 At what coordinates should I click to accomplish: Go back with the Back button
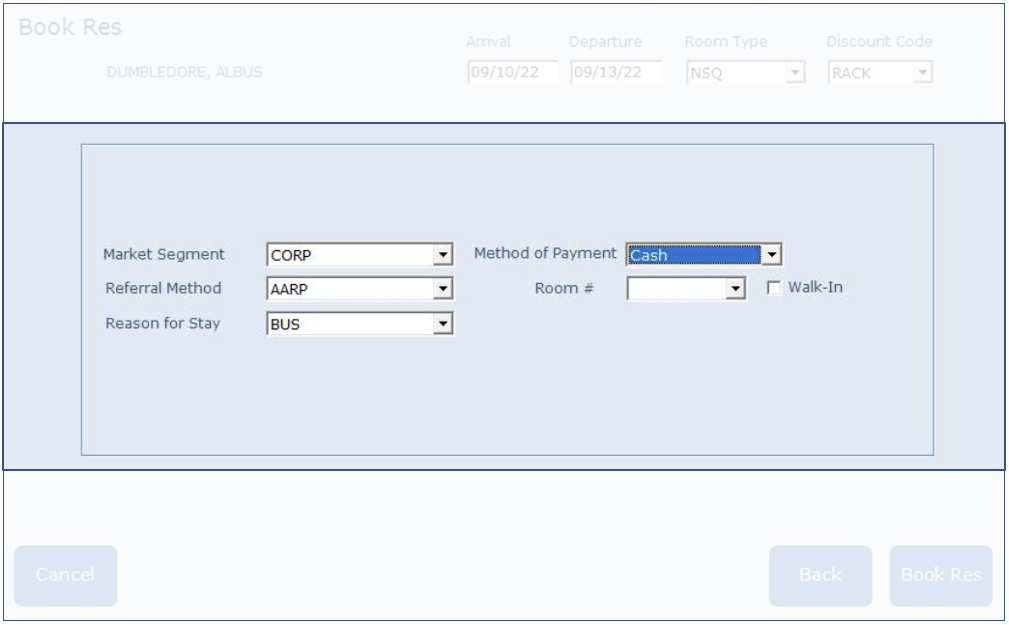(820, 575)
